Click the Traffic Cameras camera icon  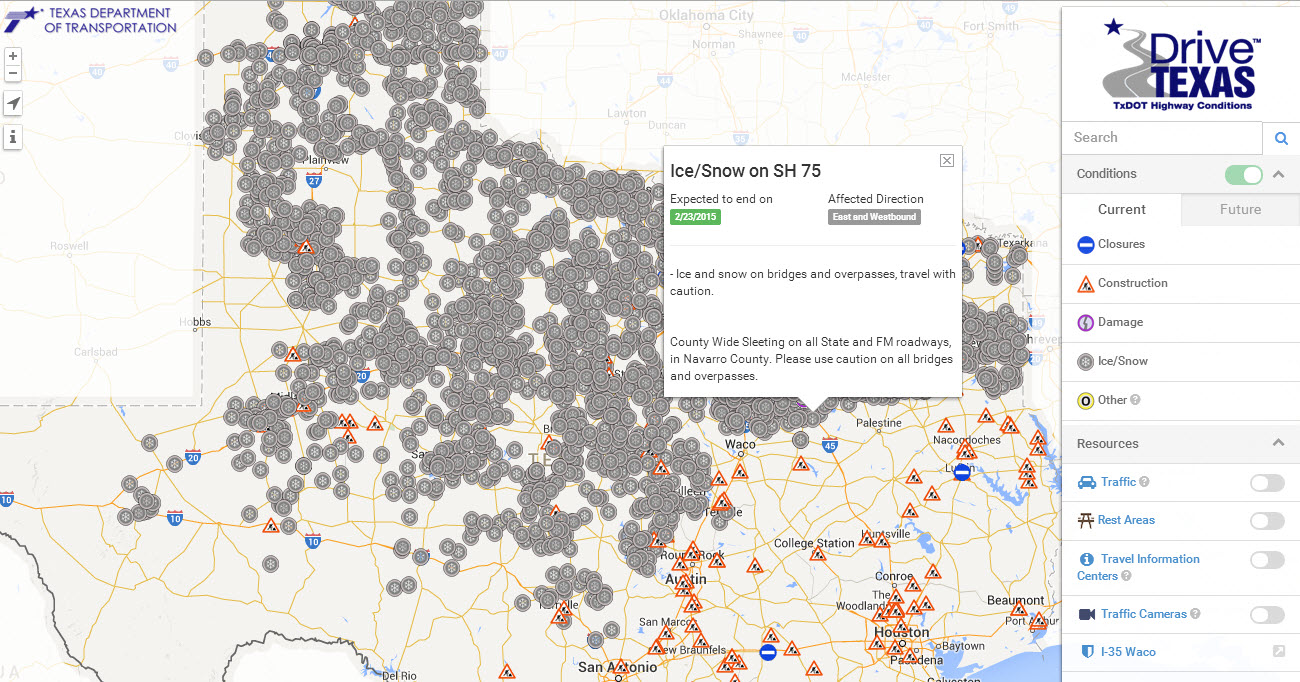[1090, 613]
